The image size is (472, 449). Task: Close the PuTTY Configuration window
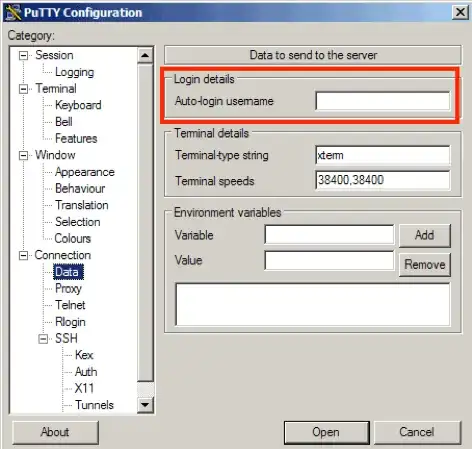[x=460, y=12]
